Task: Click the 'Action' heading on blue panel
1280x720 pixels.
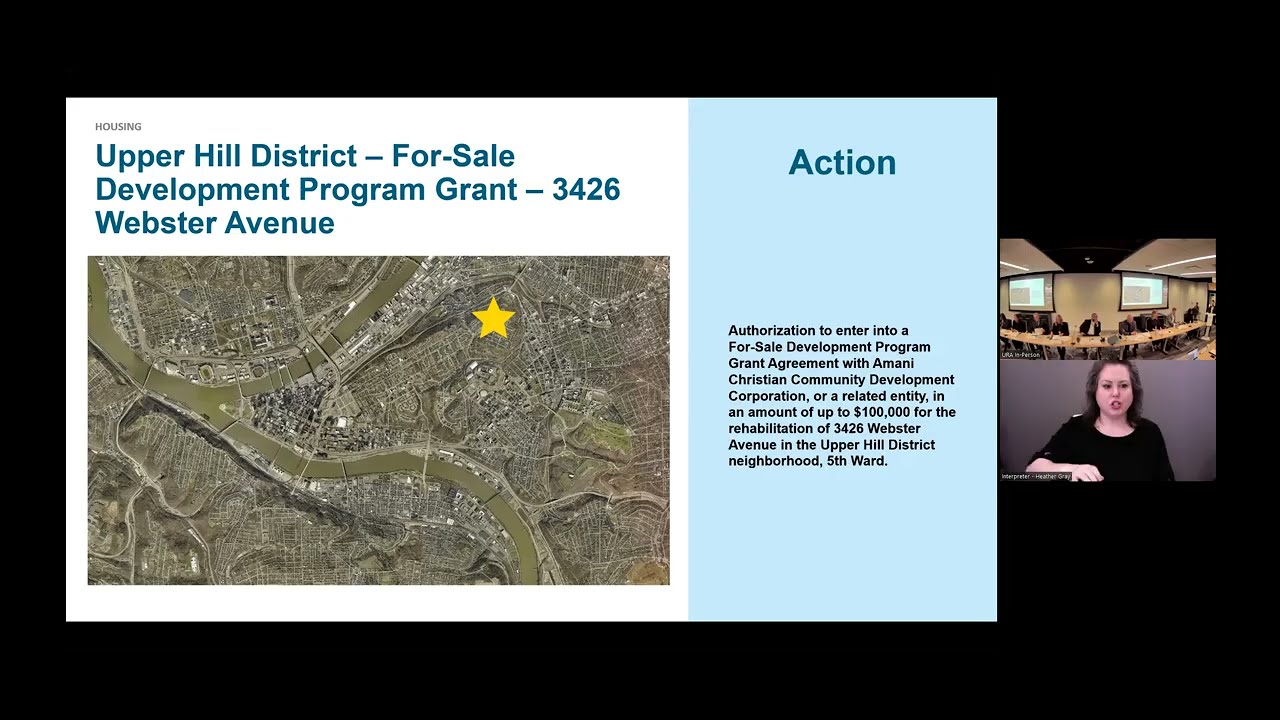Action: coord(842,162)
